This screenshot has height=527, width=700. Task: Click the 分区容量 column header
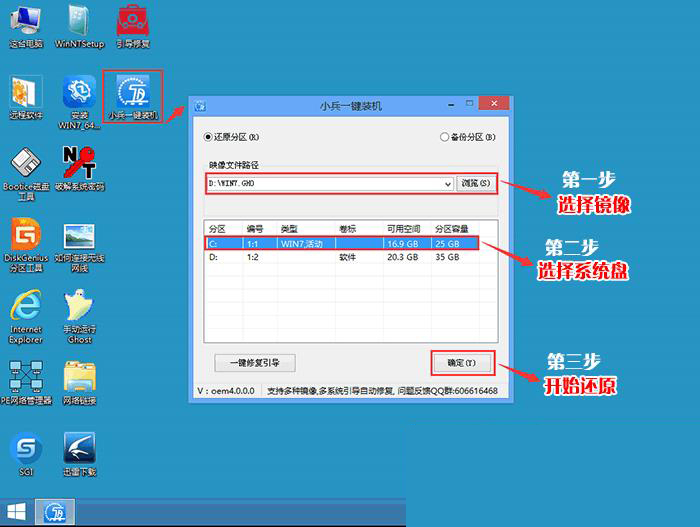[454, 229]
